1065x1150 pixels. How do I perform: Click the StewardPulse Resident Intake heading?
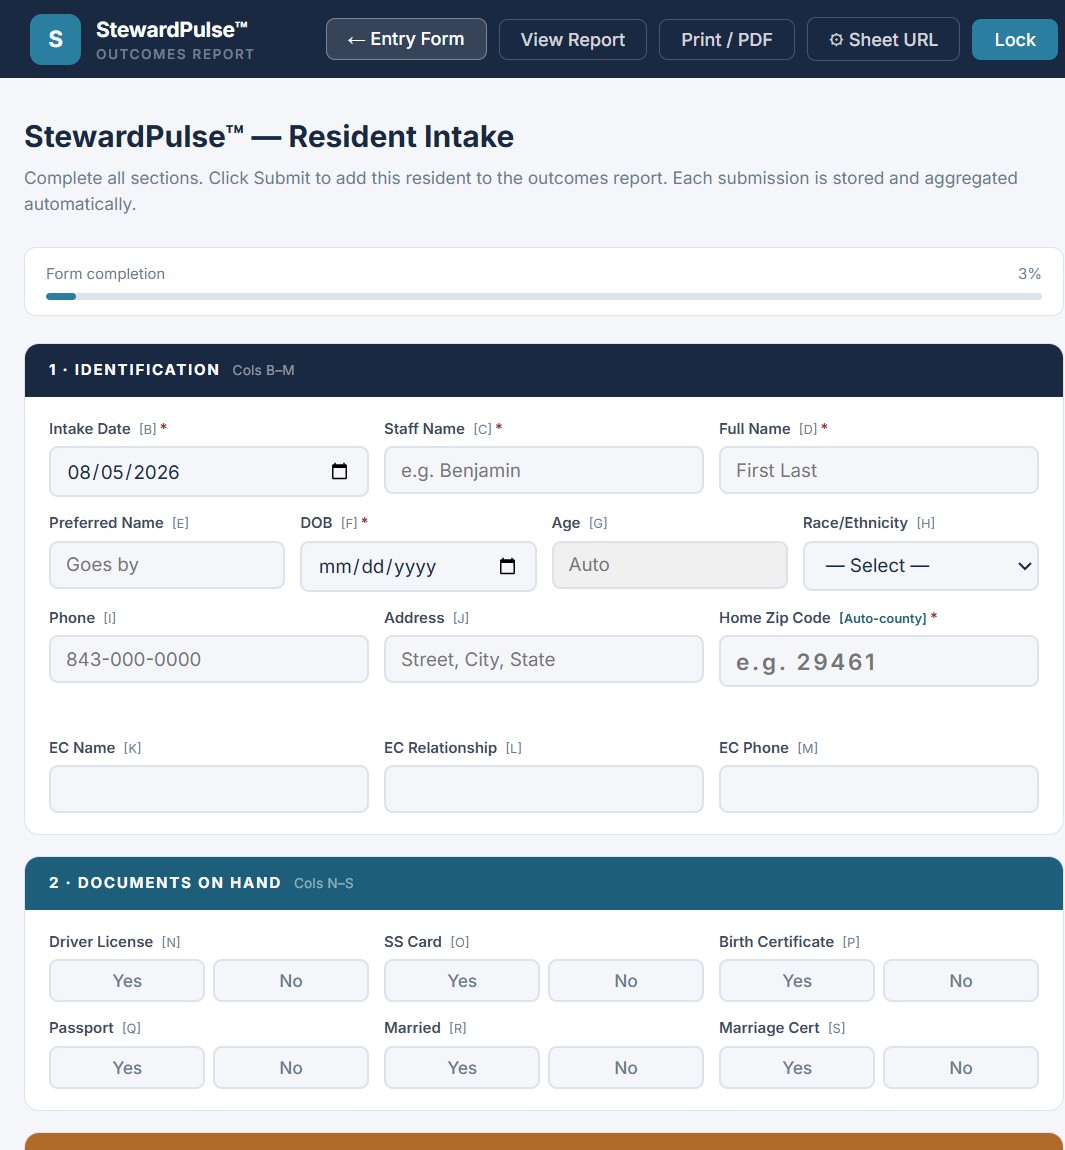[269, 136]
